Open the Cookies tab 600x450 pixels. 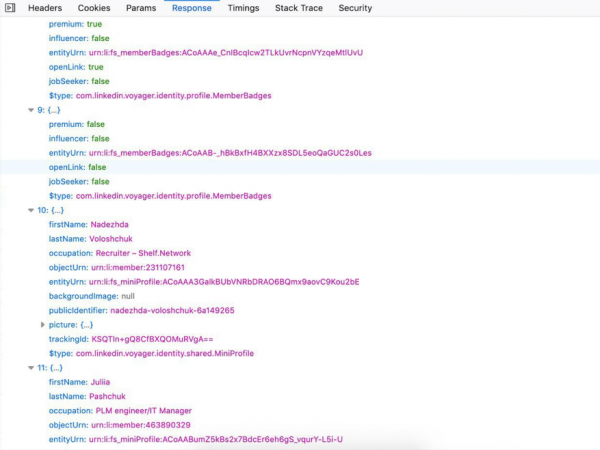point(94,8)
